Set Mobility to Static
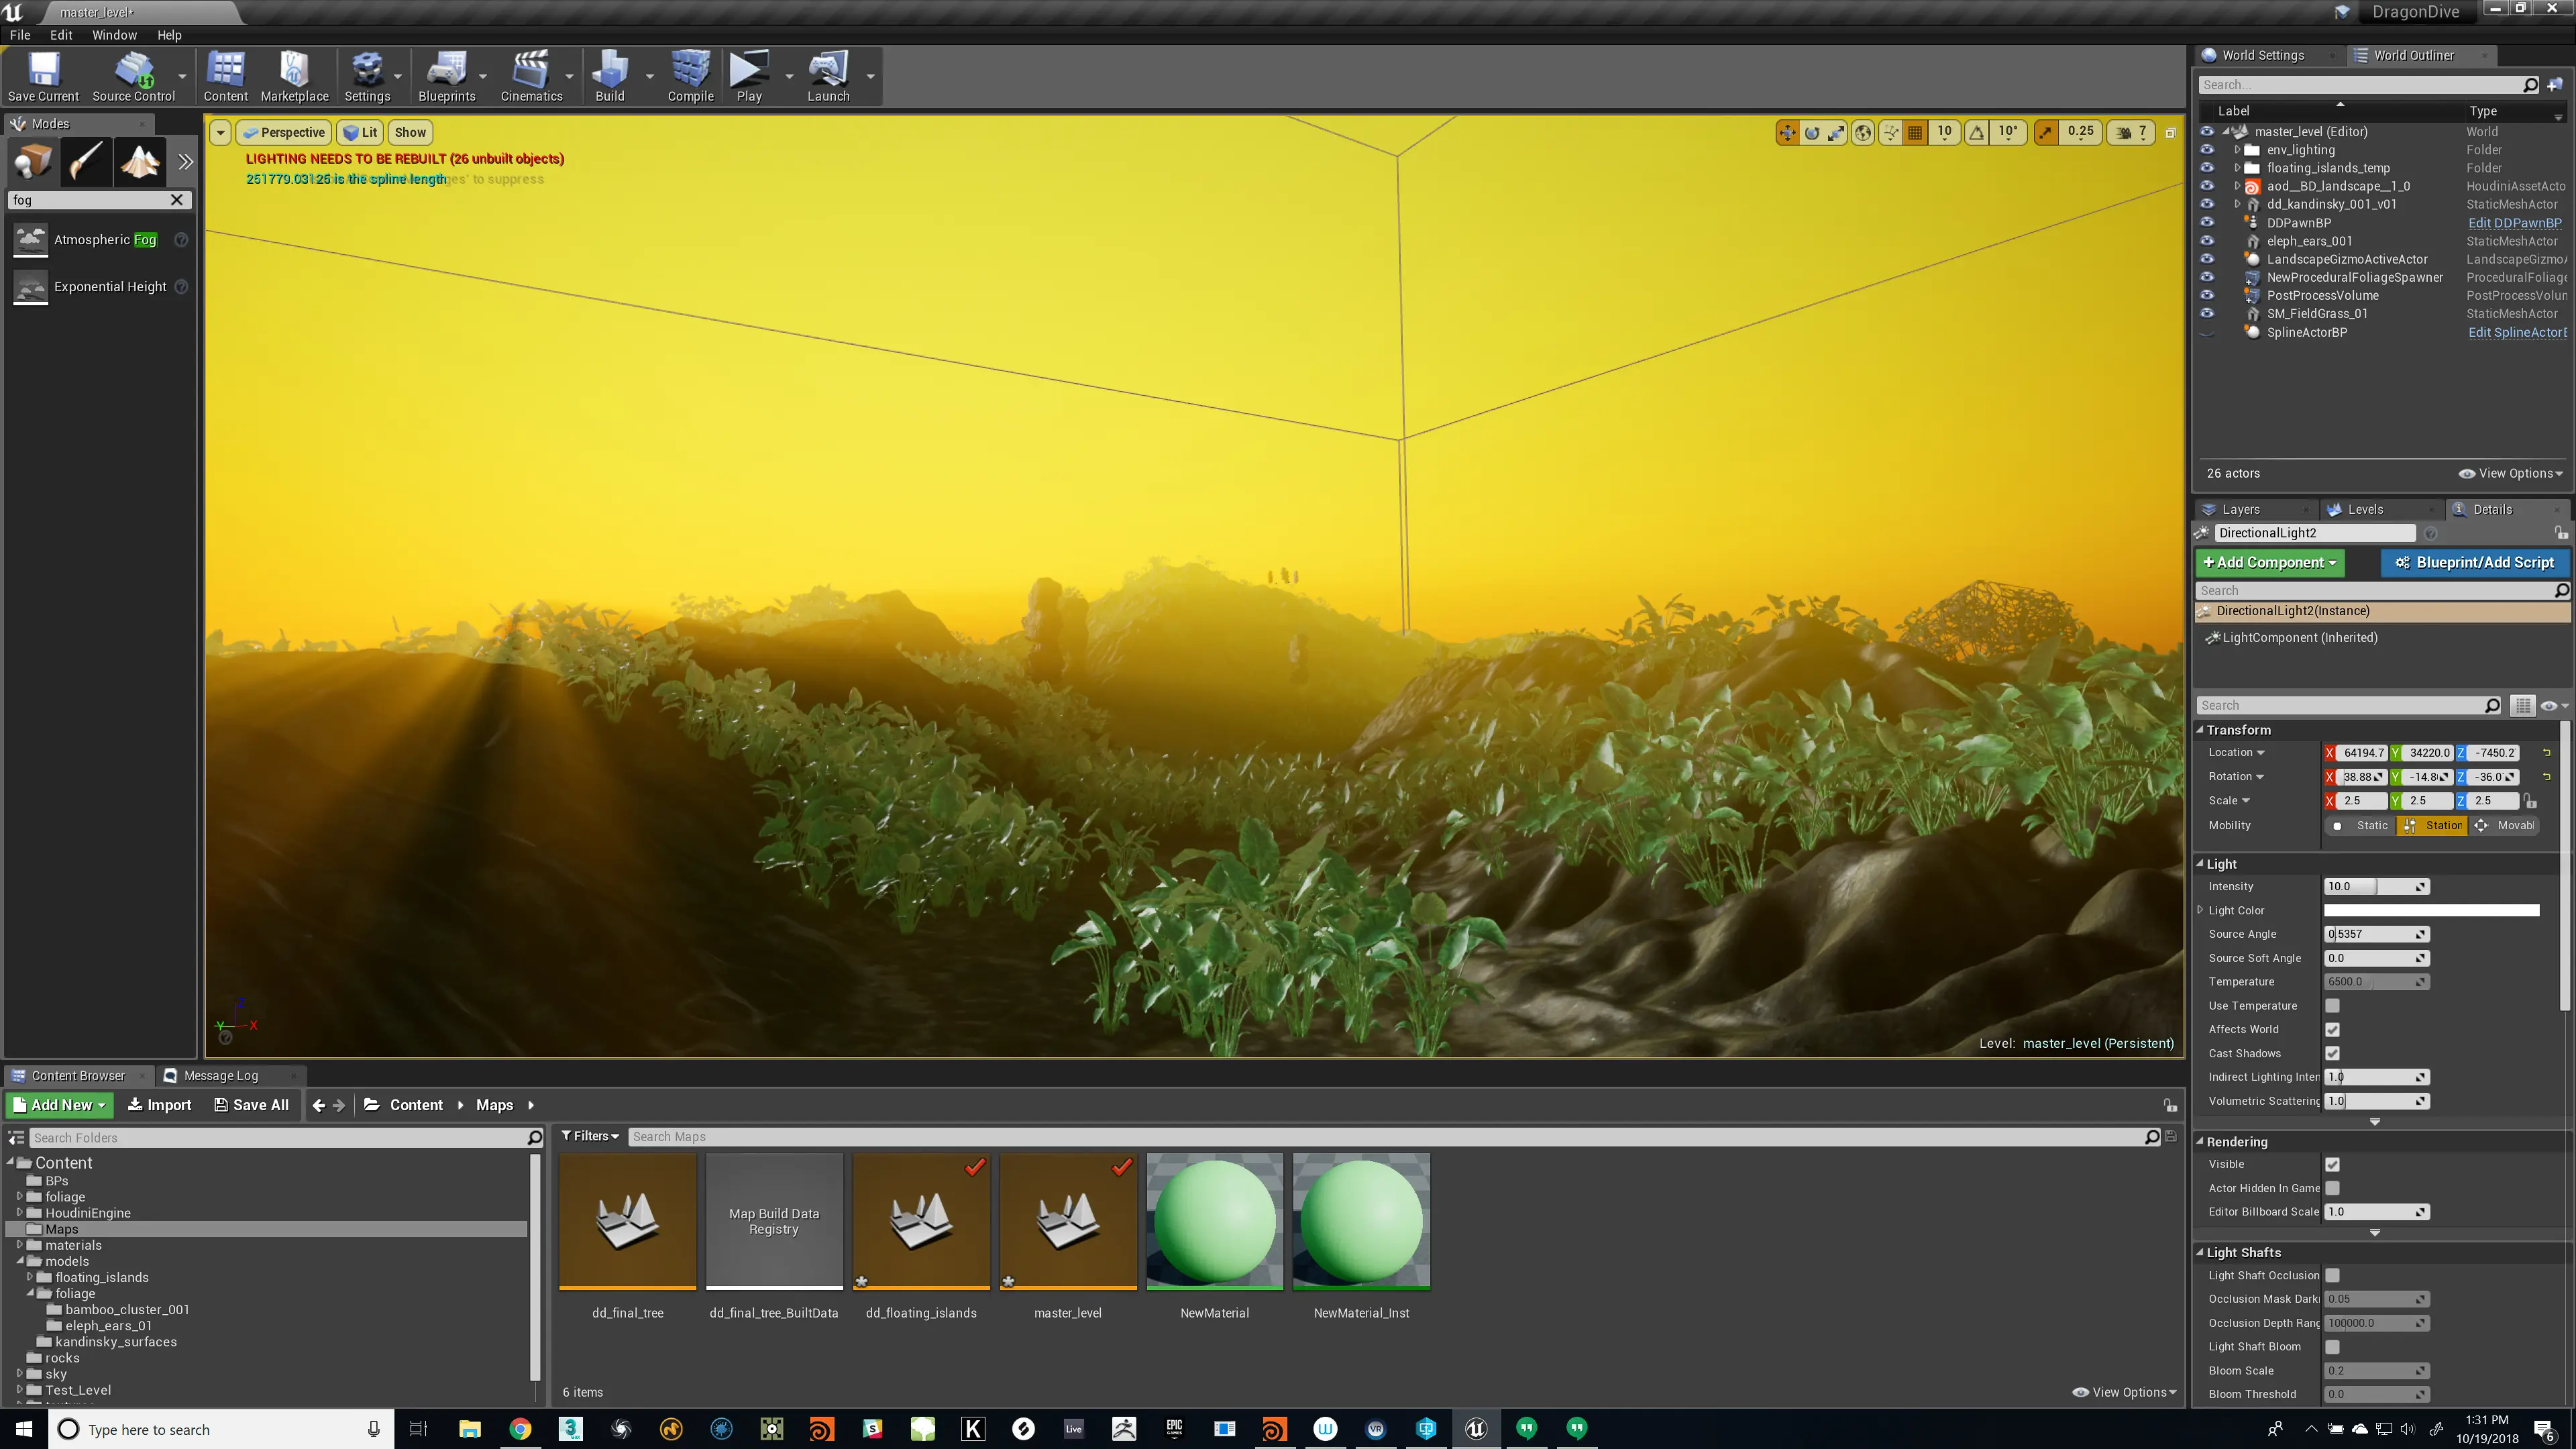The height and width of the screenshot is (1449, 2576). (2359, 825)
